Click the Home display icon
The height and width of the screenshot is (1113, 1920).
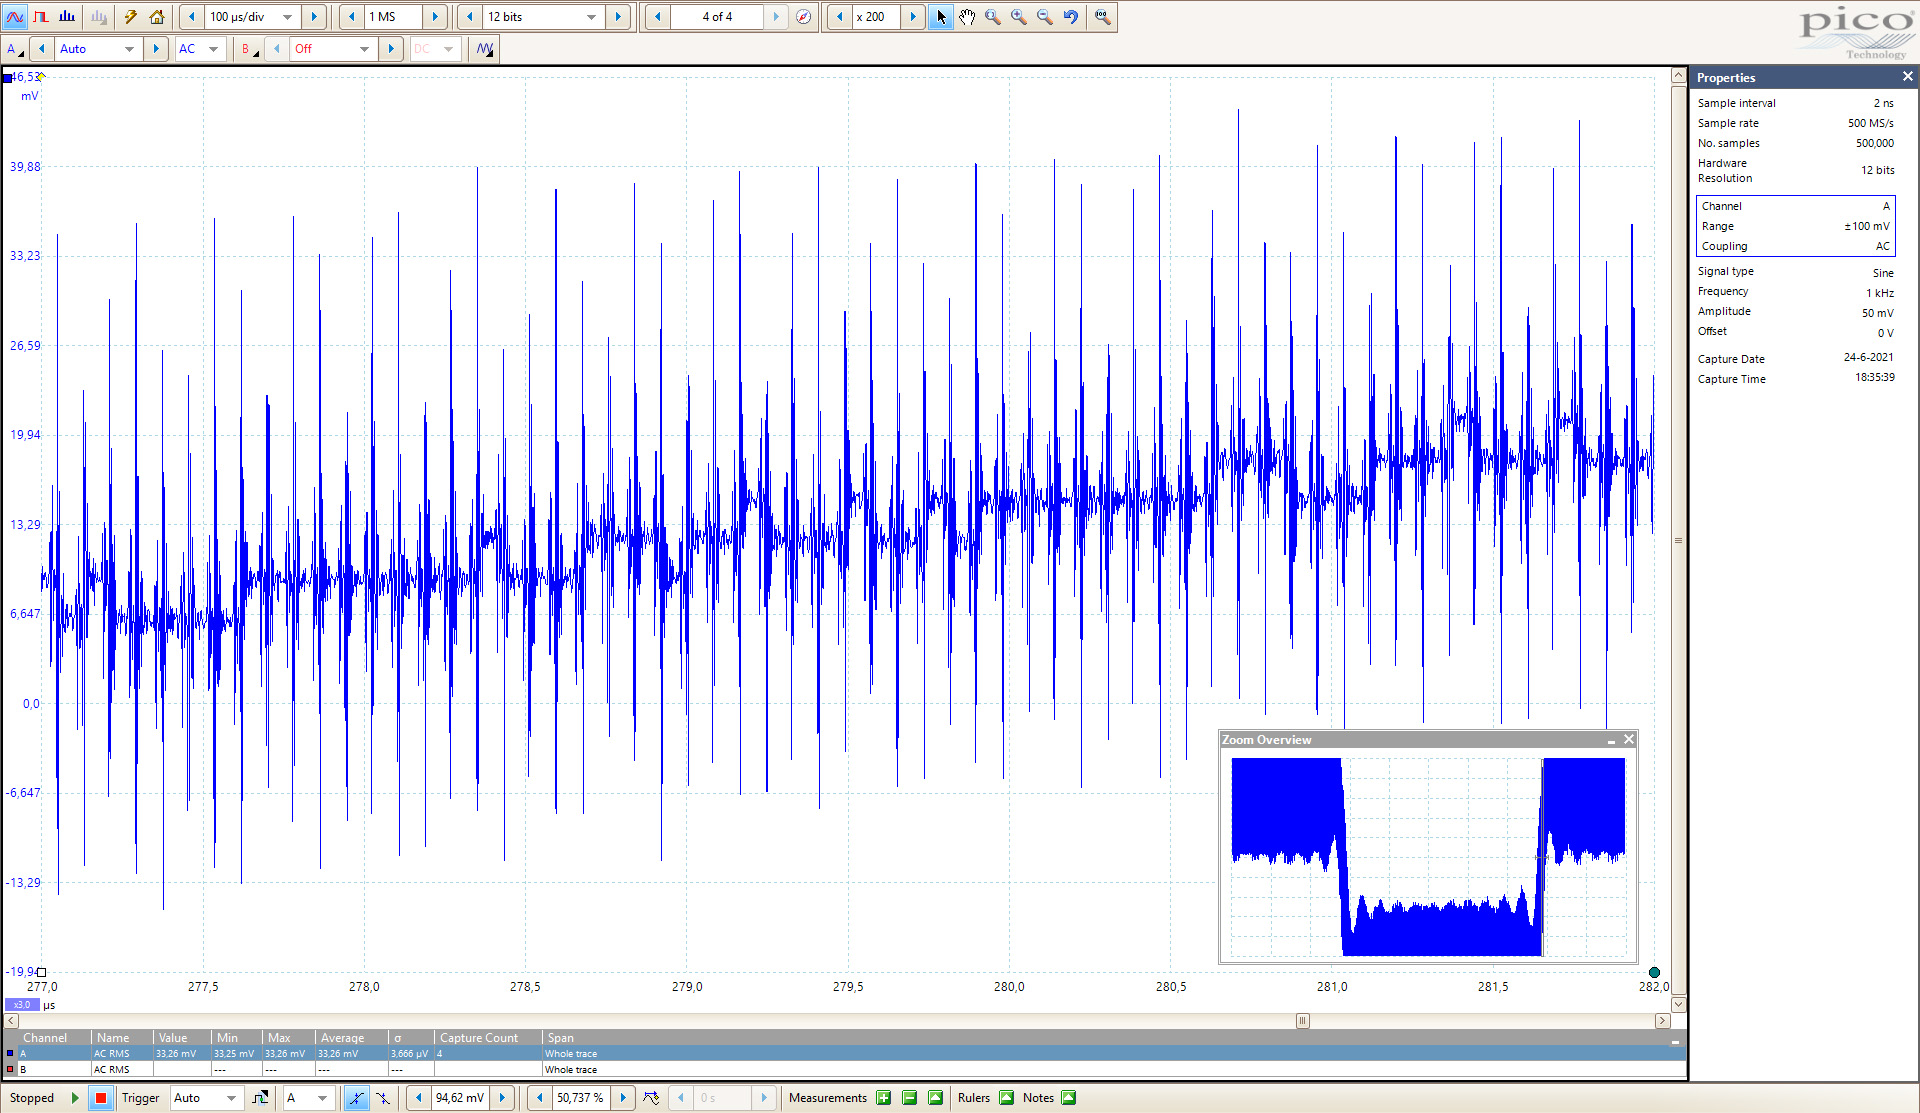coord(157,17)
